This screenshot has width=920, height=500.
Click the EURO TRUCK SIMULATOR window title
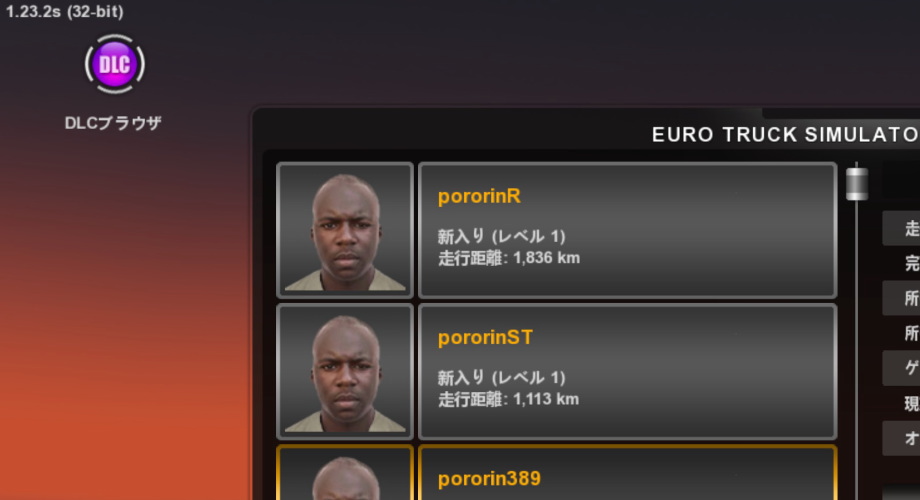tap(786, 135)
